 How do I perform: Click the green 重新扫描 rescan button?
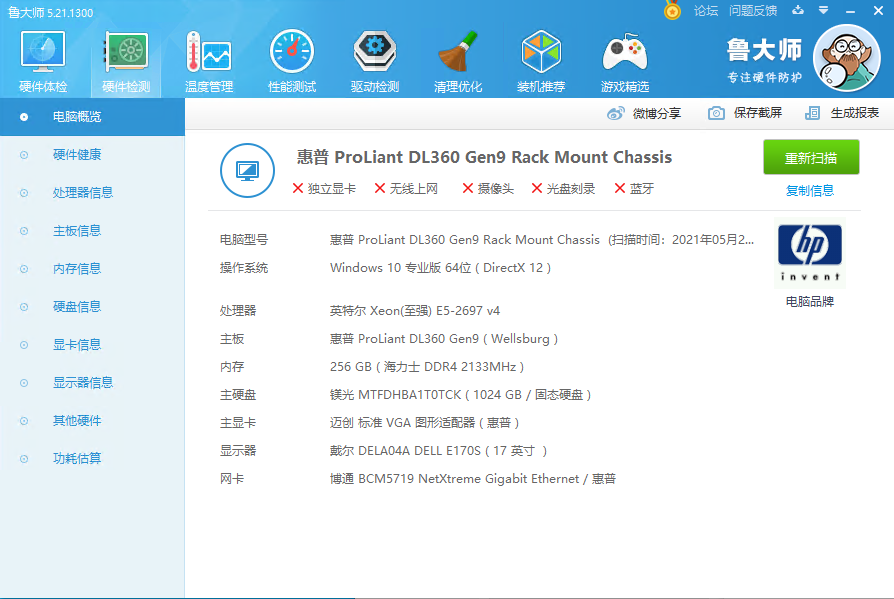pyautogui.click(x=811, y=157)
